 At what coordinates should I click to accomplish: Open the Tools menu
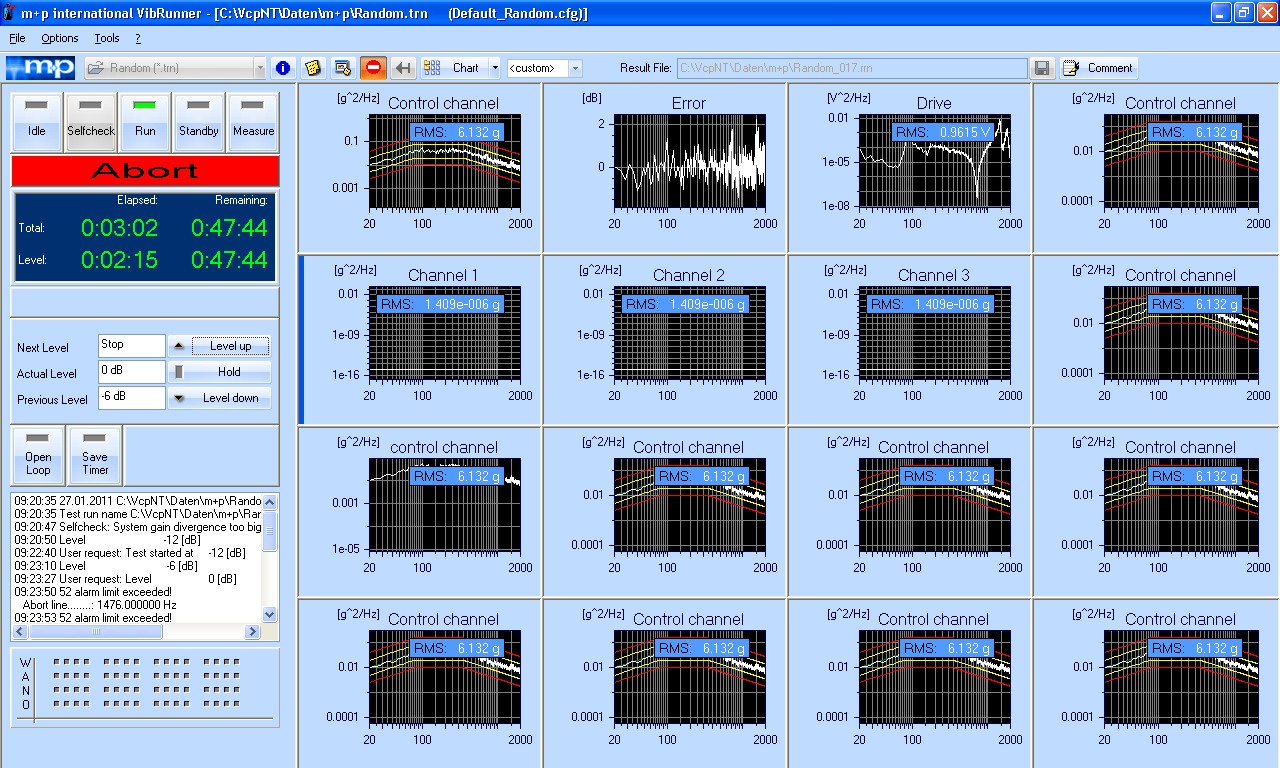106,38
